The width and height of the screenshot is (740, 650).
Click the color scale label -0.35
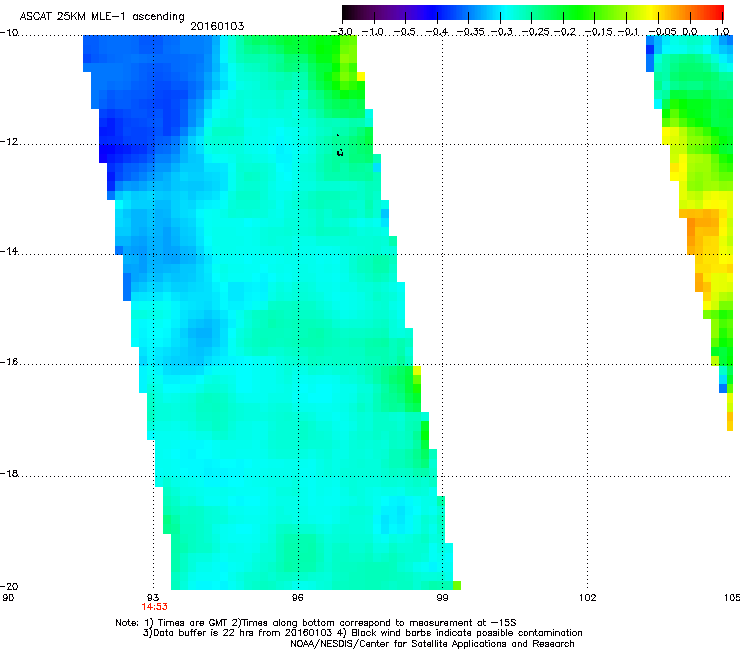[470, 32]
